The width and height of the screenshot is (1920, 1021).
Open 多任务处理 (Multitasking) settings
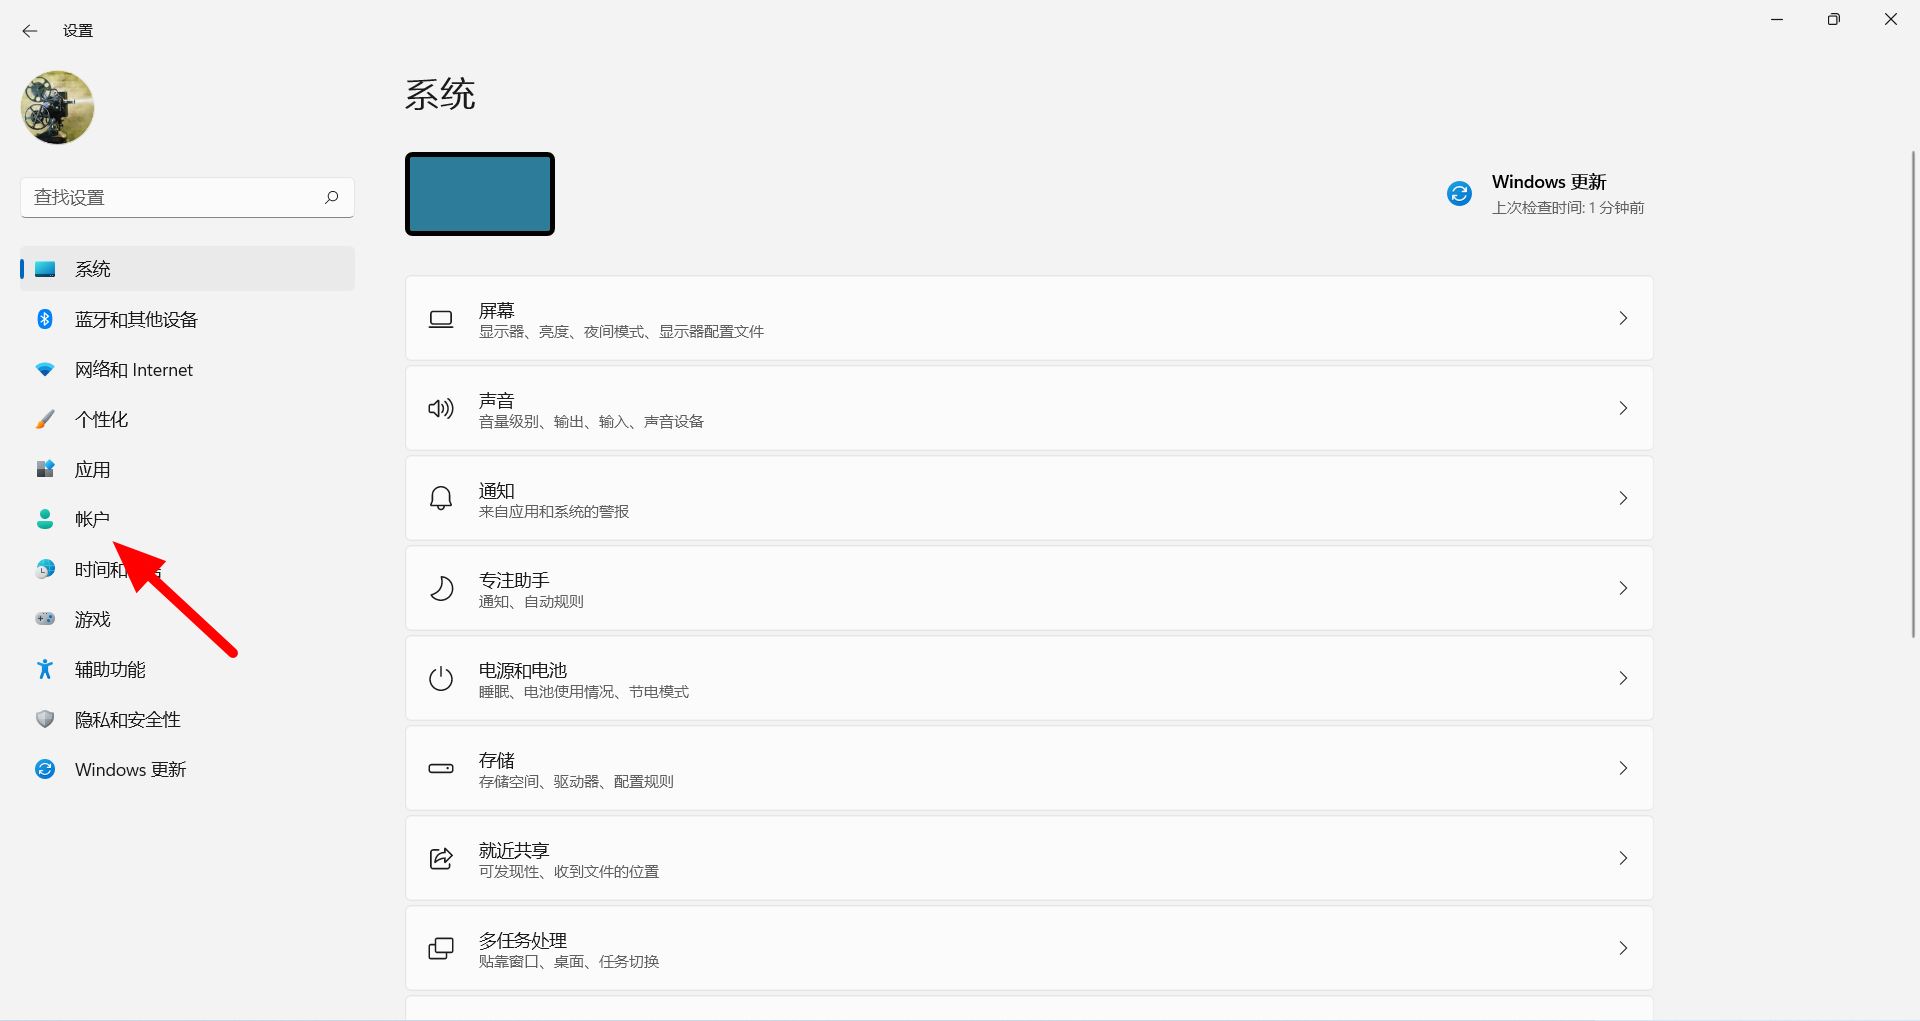pyautogui.click(x=1028, y=948)
